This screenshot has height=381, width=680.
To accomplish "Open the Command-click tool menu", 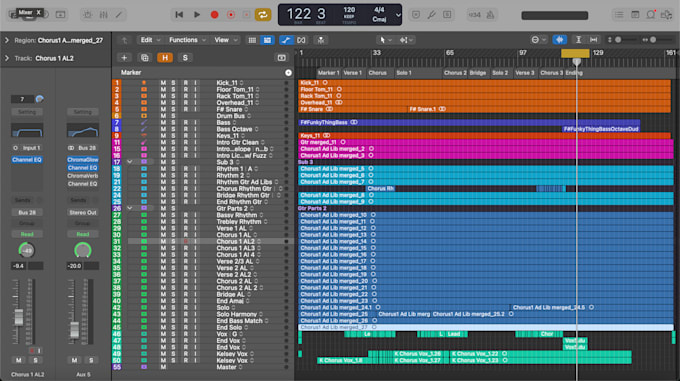I will (x=406, y=40).
